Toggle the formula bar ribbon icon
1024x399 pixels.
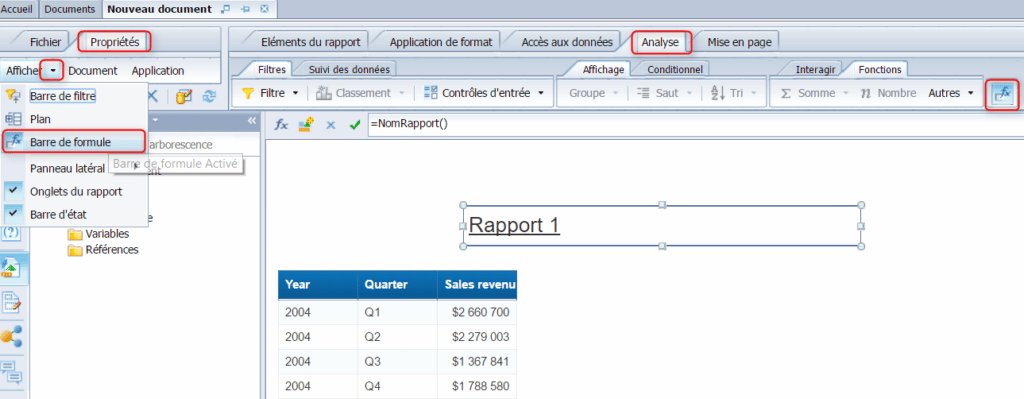(1002, 94)
